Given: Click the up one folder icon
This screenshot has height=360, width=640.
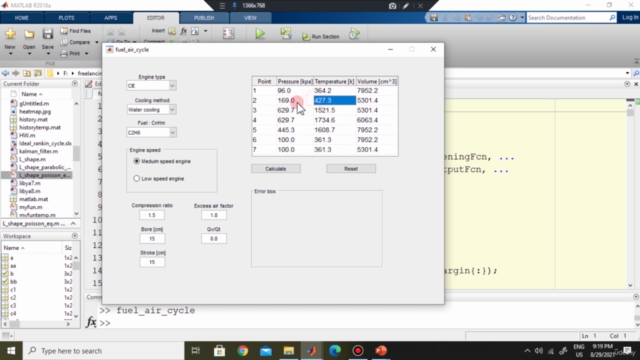Looking at the screenshot, I should 27,73.
